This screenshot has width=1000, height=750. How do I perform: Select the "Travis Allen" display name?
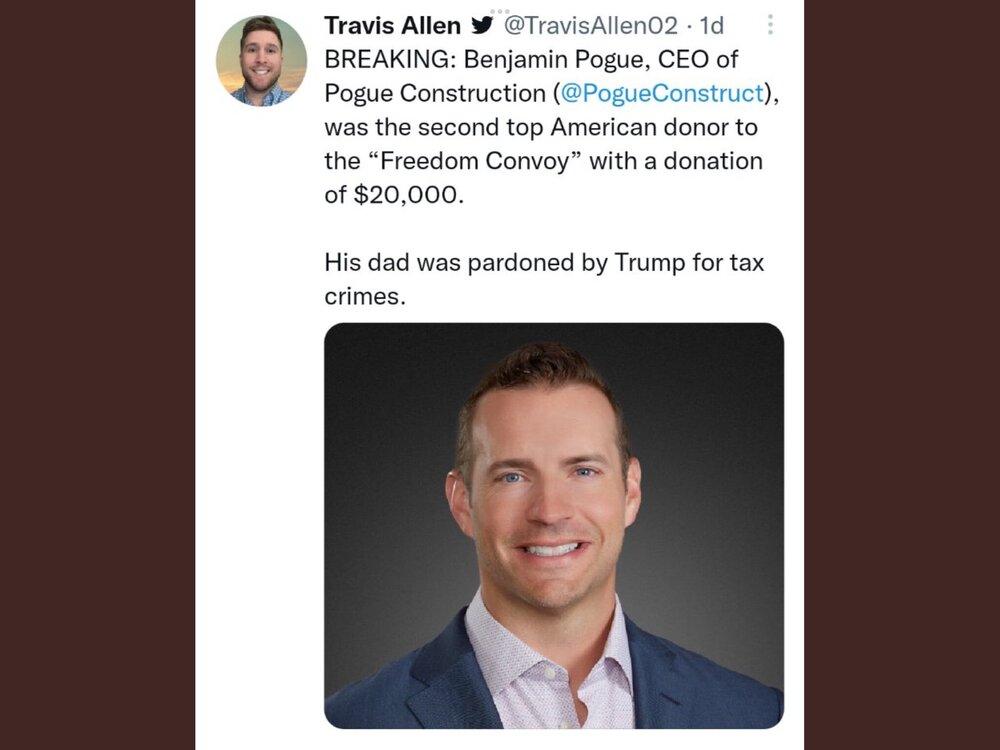(392, 26)
